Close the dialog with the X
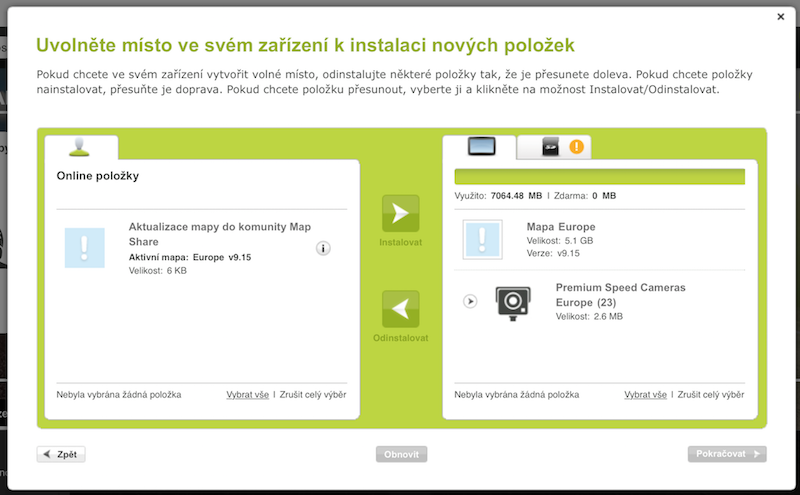The width and height of the screenshot is (800, 495). coord(781,16)
